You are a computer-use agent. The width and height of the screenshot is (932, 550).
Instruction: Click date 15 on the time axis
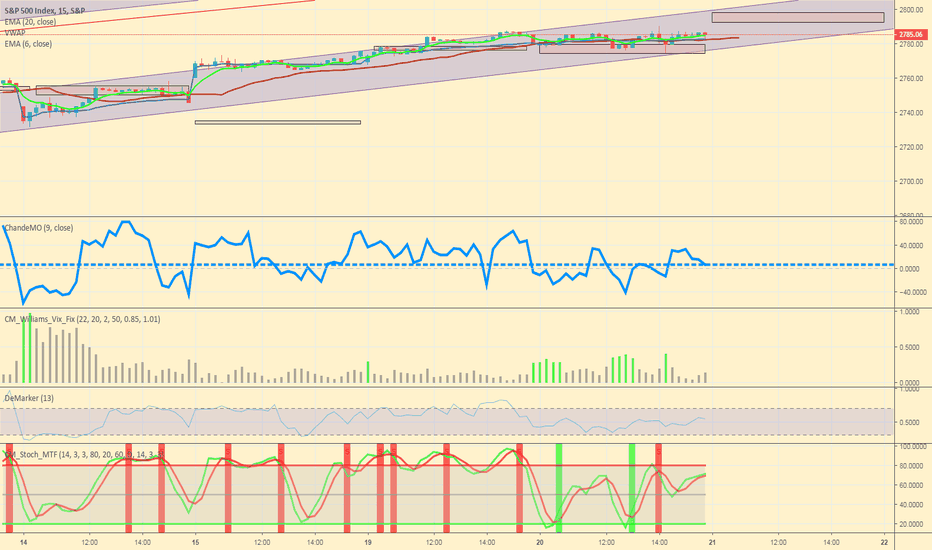(196, 542)
